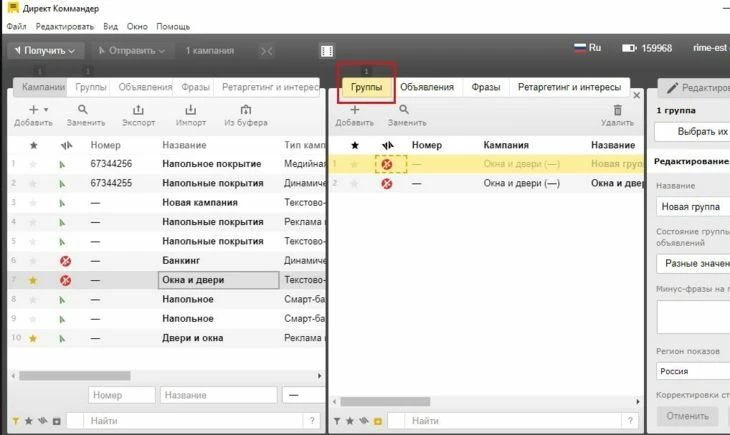Click the Редактировать pencil tab in right panel
This screenshot has width=730, height=435.
point(694,88)
